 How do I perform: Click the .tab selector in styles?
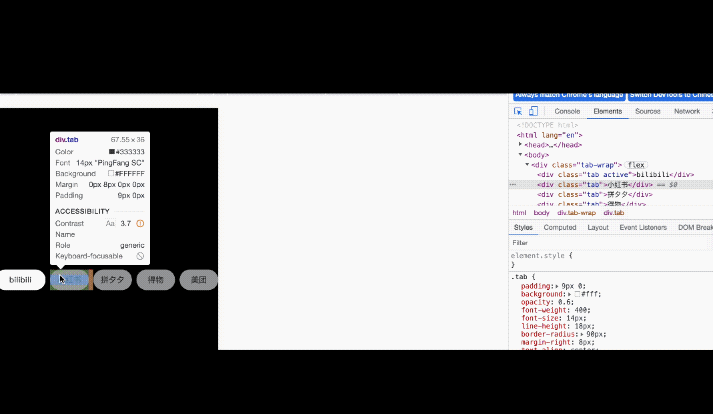[x=519, y=277]
